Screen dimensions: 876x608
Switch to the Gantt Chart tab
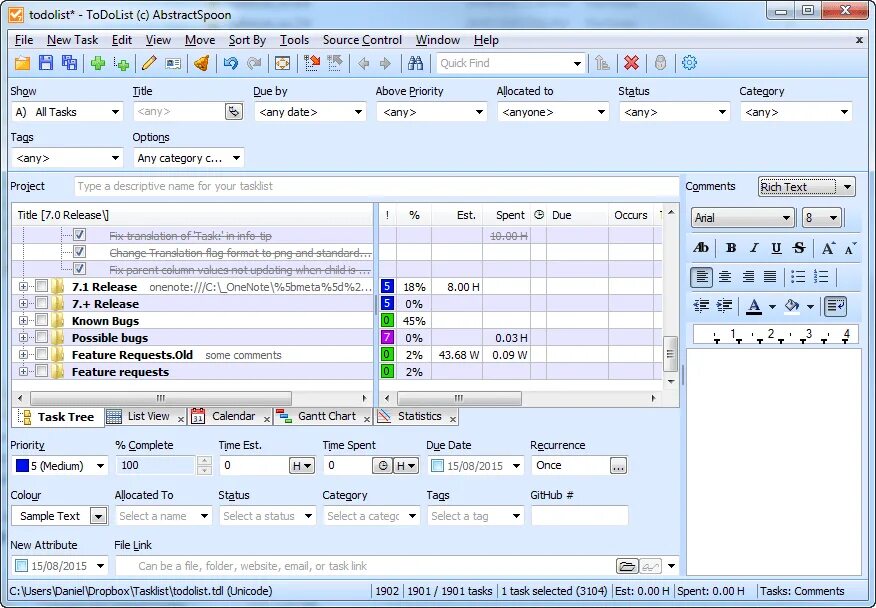[x=327, y=416]
